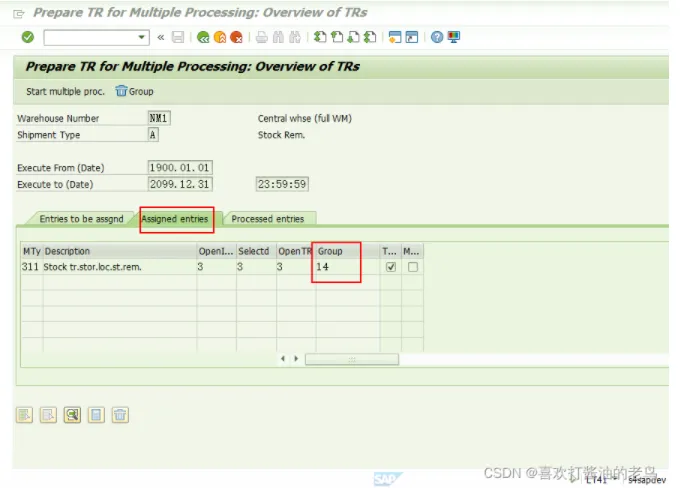Click Execute From date field 1900.01.01

click(180, 167)
